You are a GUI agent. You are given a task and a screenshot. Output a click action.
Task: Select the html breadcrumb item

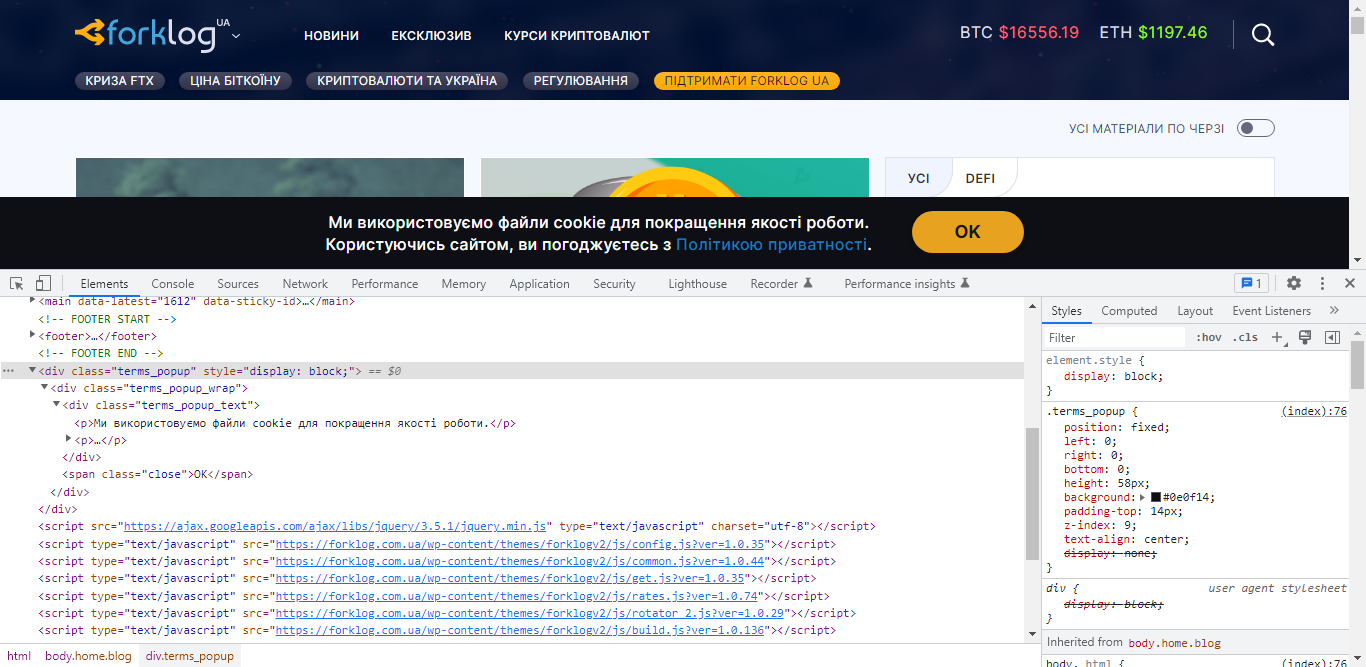(19, 656)
